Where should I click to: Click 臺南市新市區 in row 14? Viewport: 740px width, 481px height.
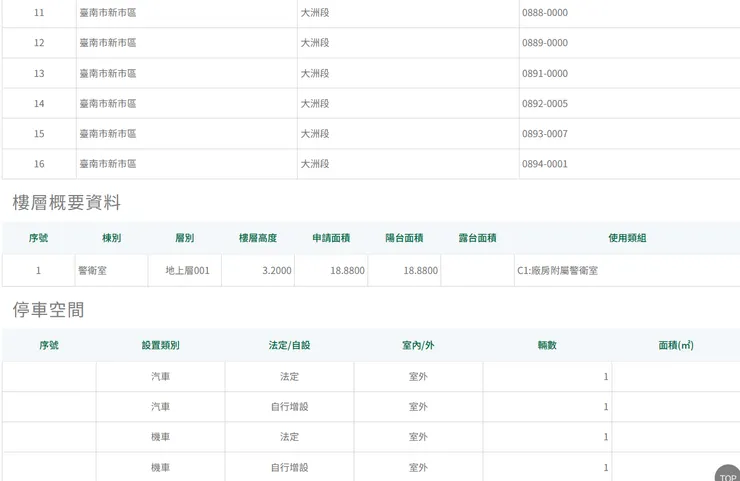click(x=108, y=104)
